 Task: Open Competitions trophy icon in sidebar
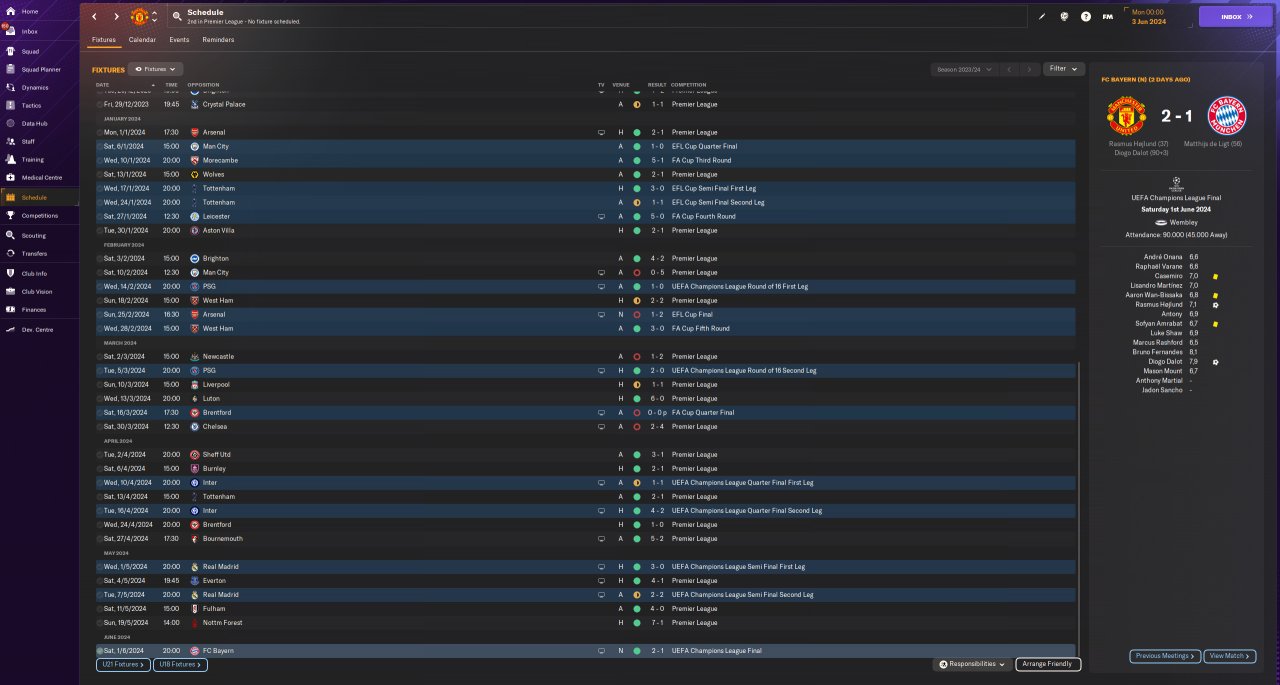tap(9, 215)
